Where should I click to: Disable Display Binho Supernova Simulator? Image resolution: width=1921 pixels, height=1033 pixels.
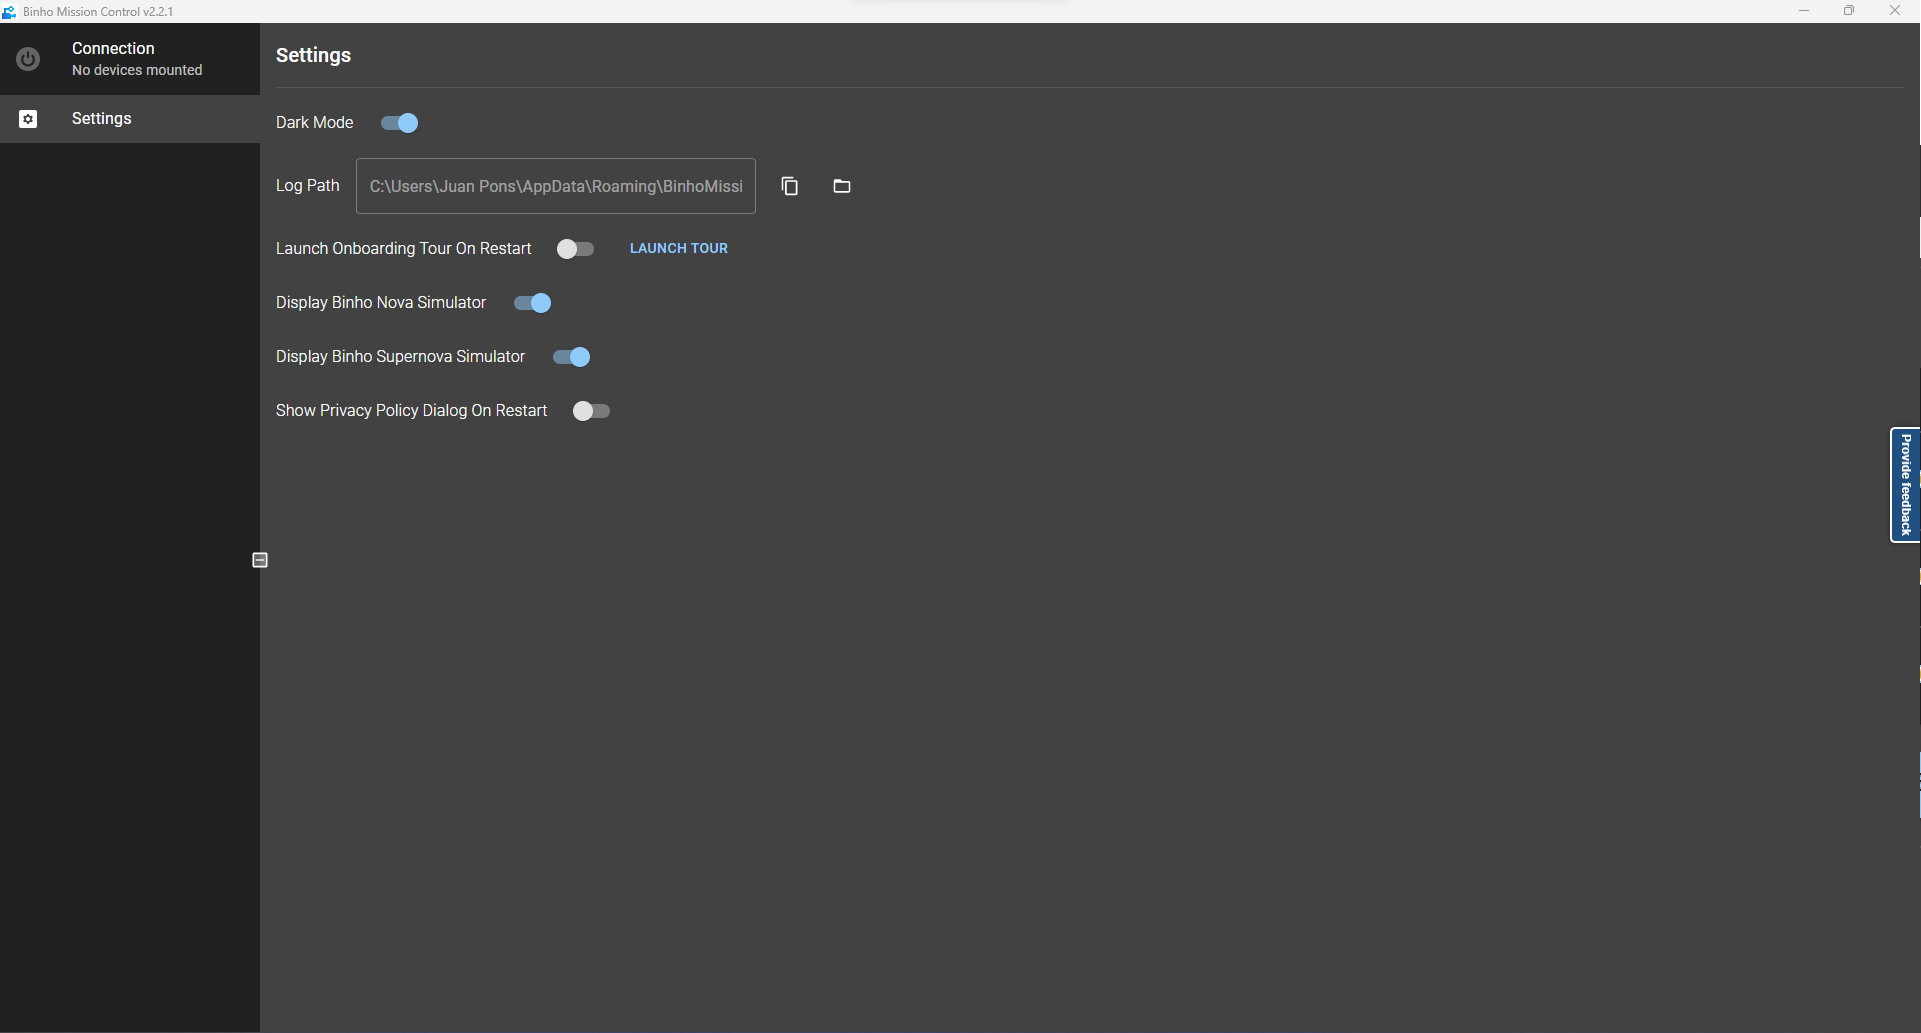click(x=572, y=357)
